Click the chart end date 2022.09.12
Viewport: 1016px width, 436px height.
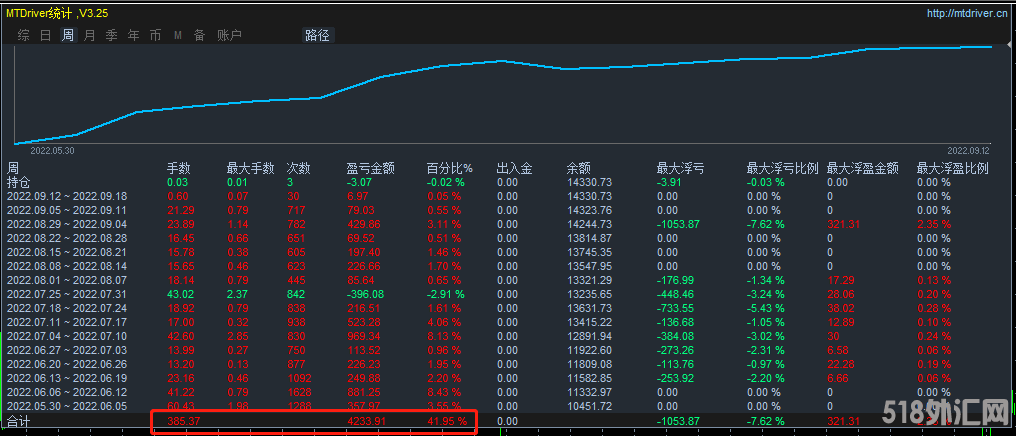[x=969, y=150]
